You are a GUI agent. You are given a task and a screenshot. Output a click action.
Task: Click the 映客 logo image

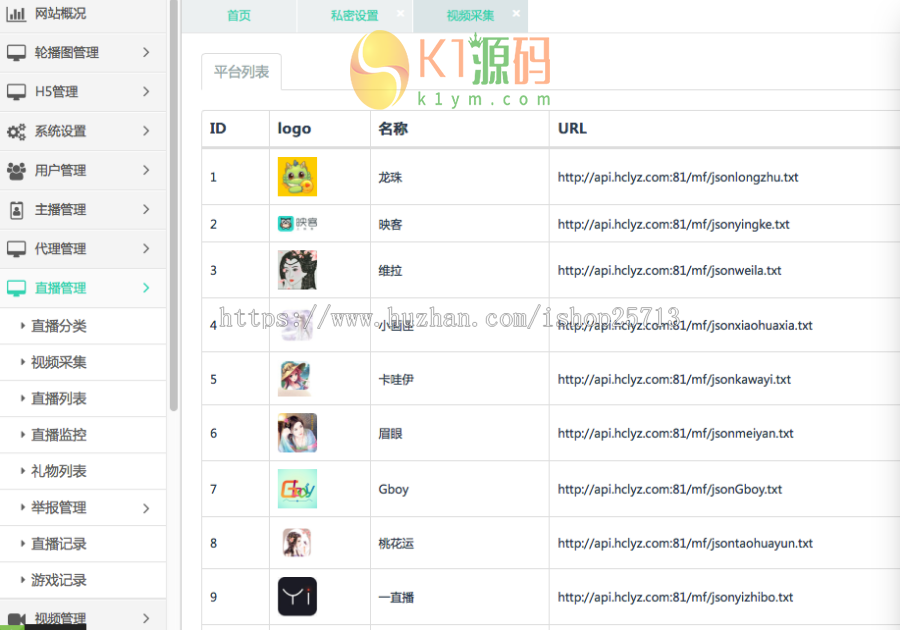pos(297,223)
